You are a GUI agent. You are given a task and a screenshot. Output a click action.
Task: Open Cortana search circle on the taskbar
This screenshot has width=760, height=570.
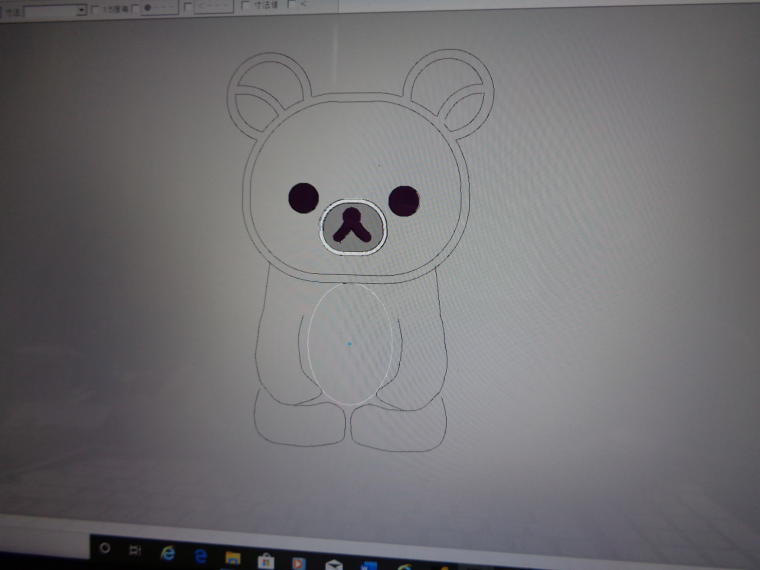(105, 548)
